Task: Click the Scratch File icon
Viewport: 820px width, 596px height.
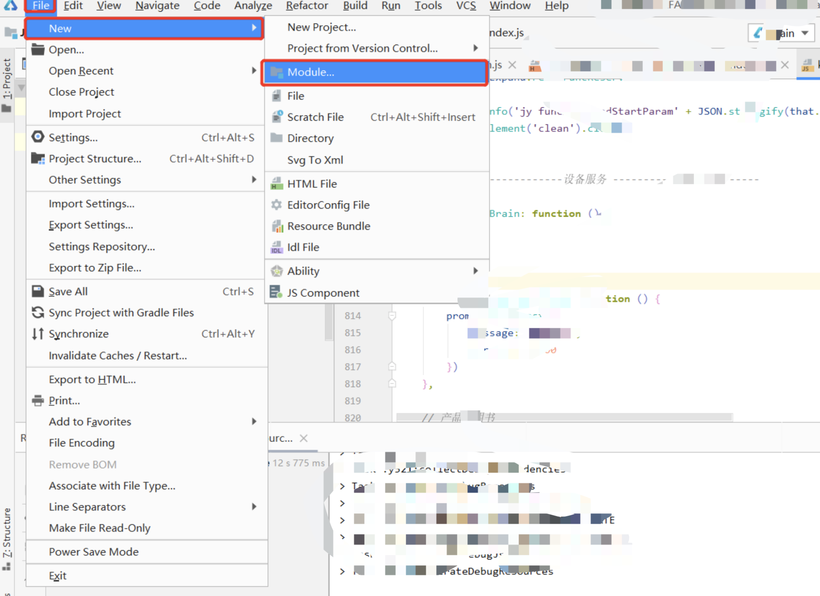Action: click(277, 117)
